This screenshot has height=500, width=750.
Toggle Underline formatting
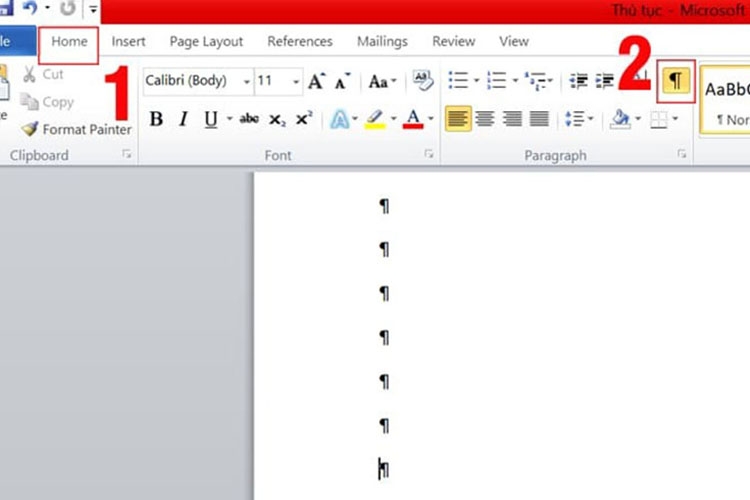tap(211, 119)
